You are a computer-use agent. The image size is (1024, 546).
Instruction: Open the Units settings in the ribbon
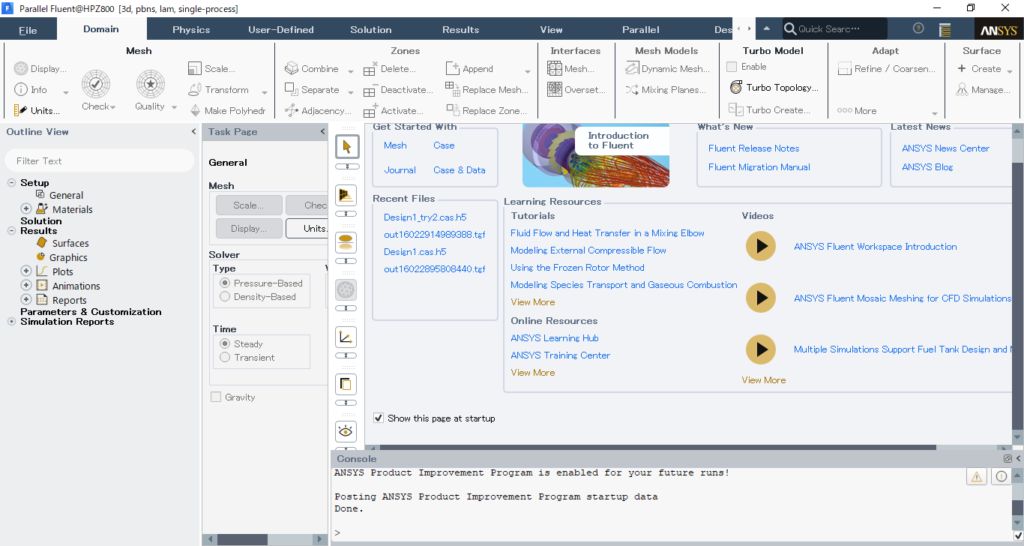pos(37,110)
